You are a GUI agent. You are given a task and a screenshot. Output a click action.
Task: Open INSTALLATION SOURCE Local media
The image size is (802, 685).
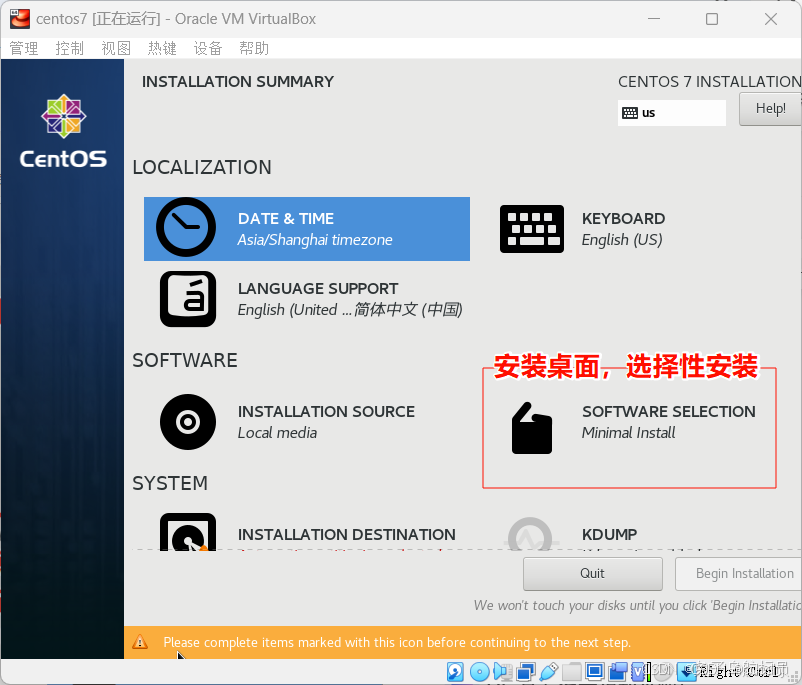pos(287,422)
